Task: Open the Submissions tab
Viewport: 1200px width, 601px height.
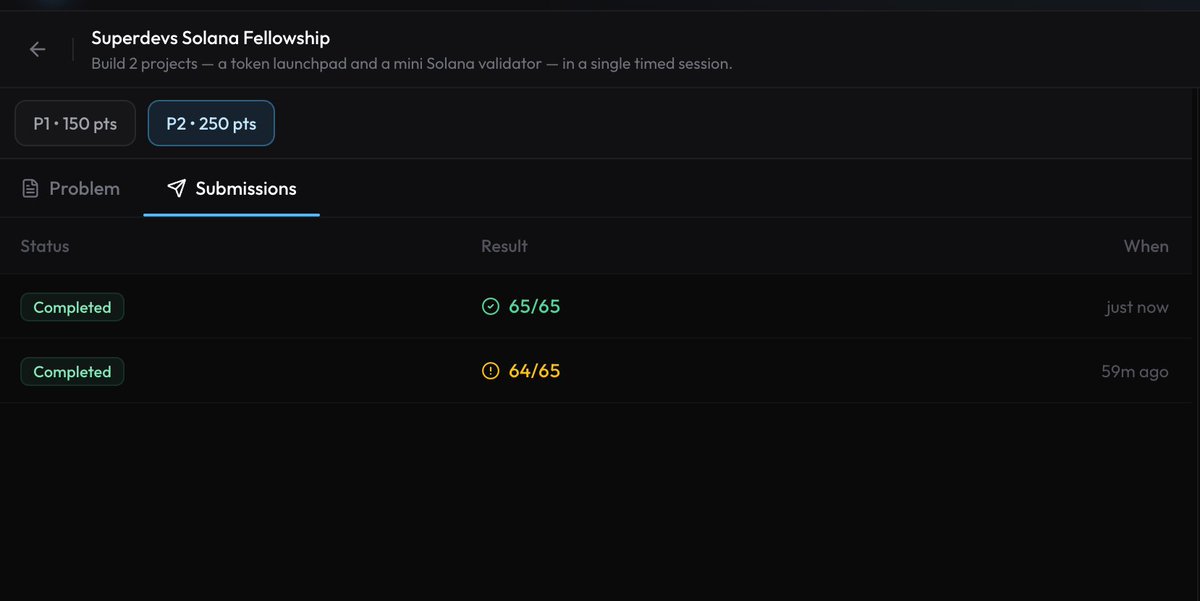Action: pyautogui.click(x=232, y=188)
